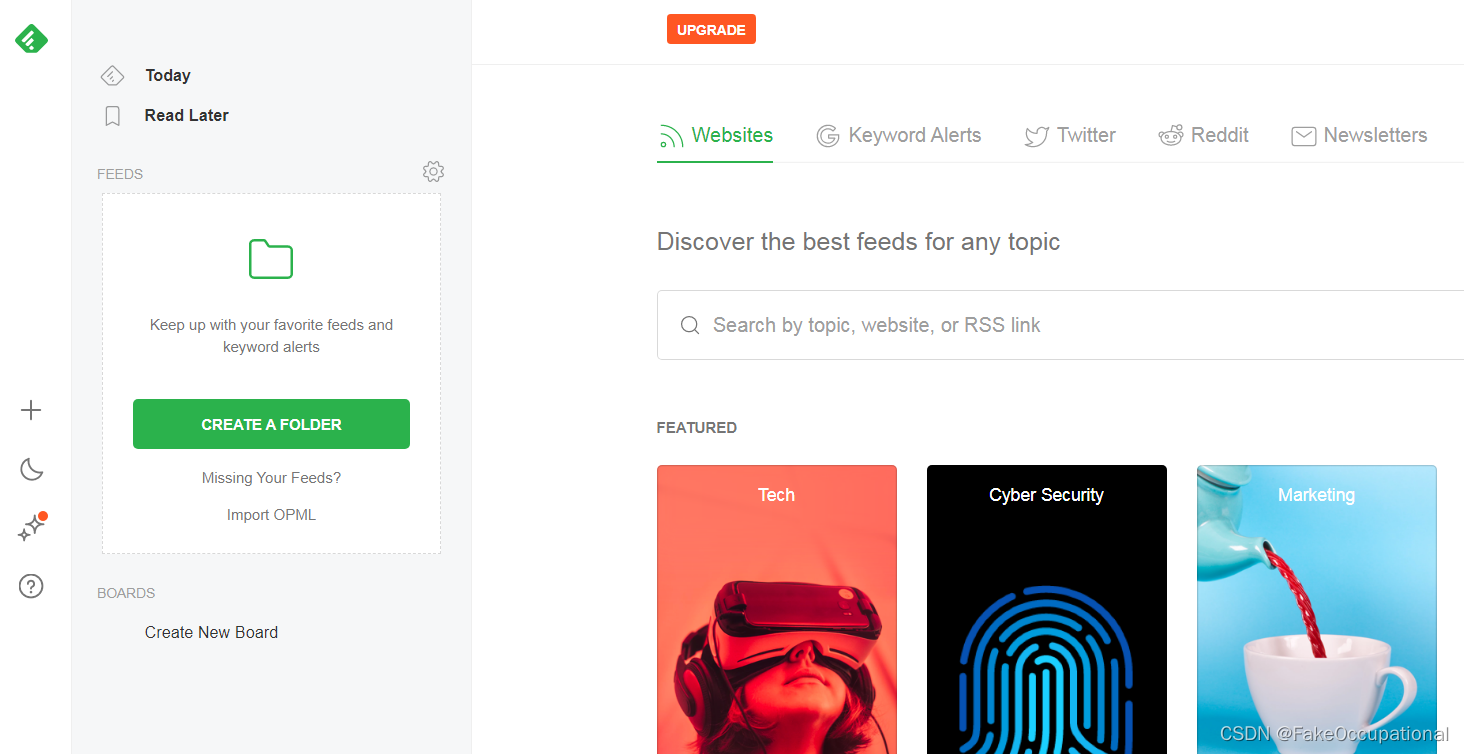Switch to the Newsletters tab
This screenshot has height=754, width=1464.
pos(1359,136)
